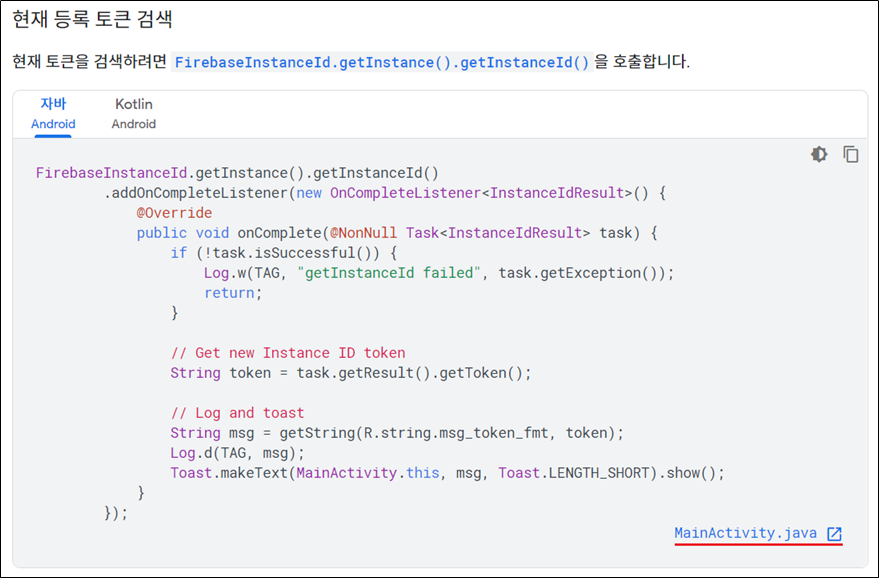Image resolution: width=879 pixels, height=578 pixels.
Task: Click the @Override annotation line
Action: (x=174, y=213)
